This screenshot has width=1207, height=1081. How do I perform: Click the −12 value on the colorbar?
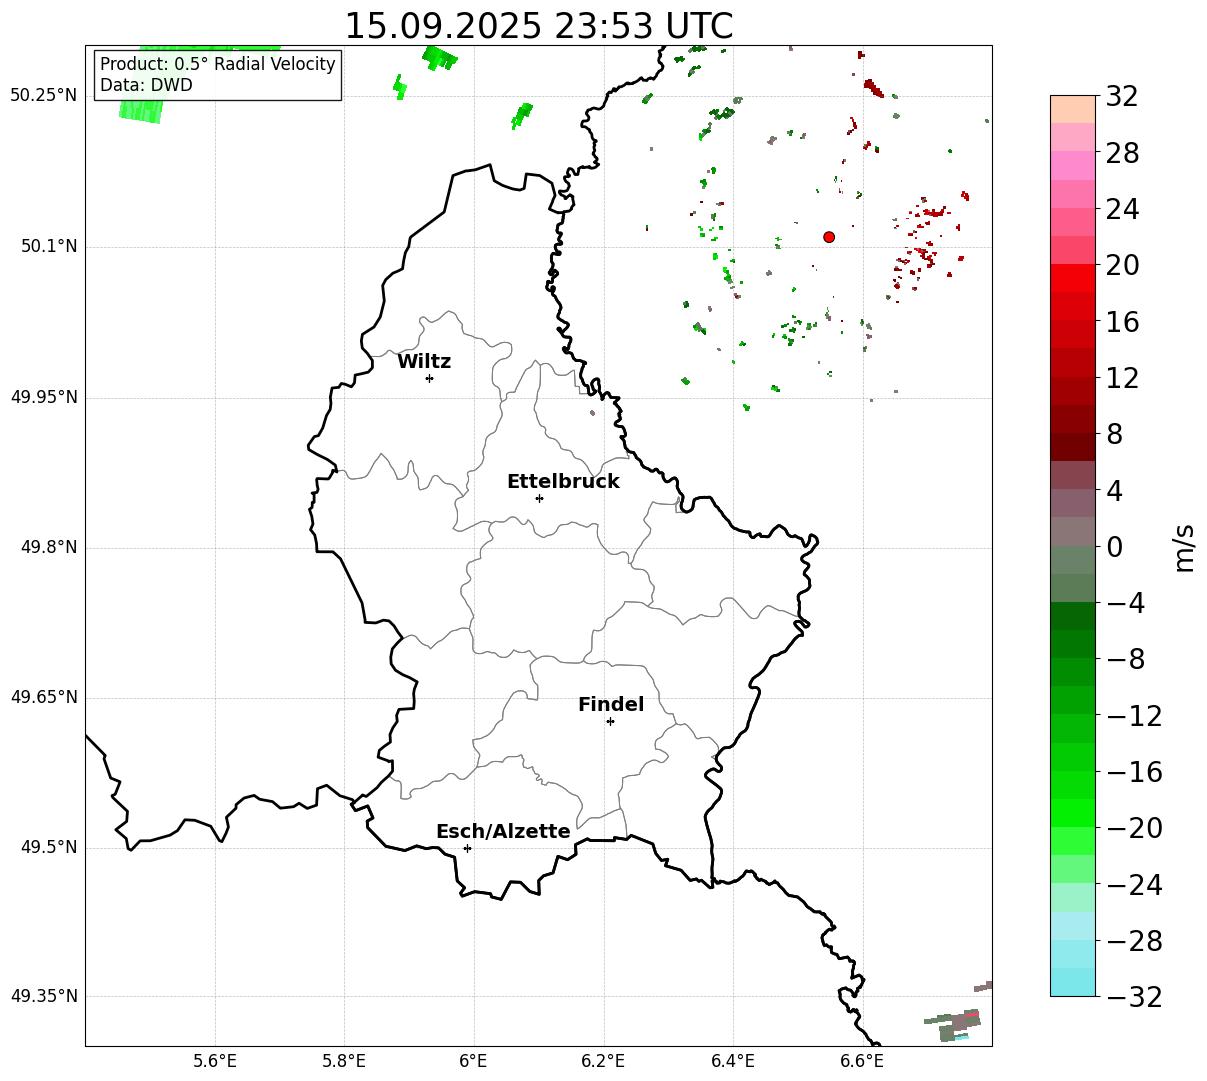click(x=1134, y=716)
